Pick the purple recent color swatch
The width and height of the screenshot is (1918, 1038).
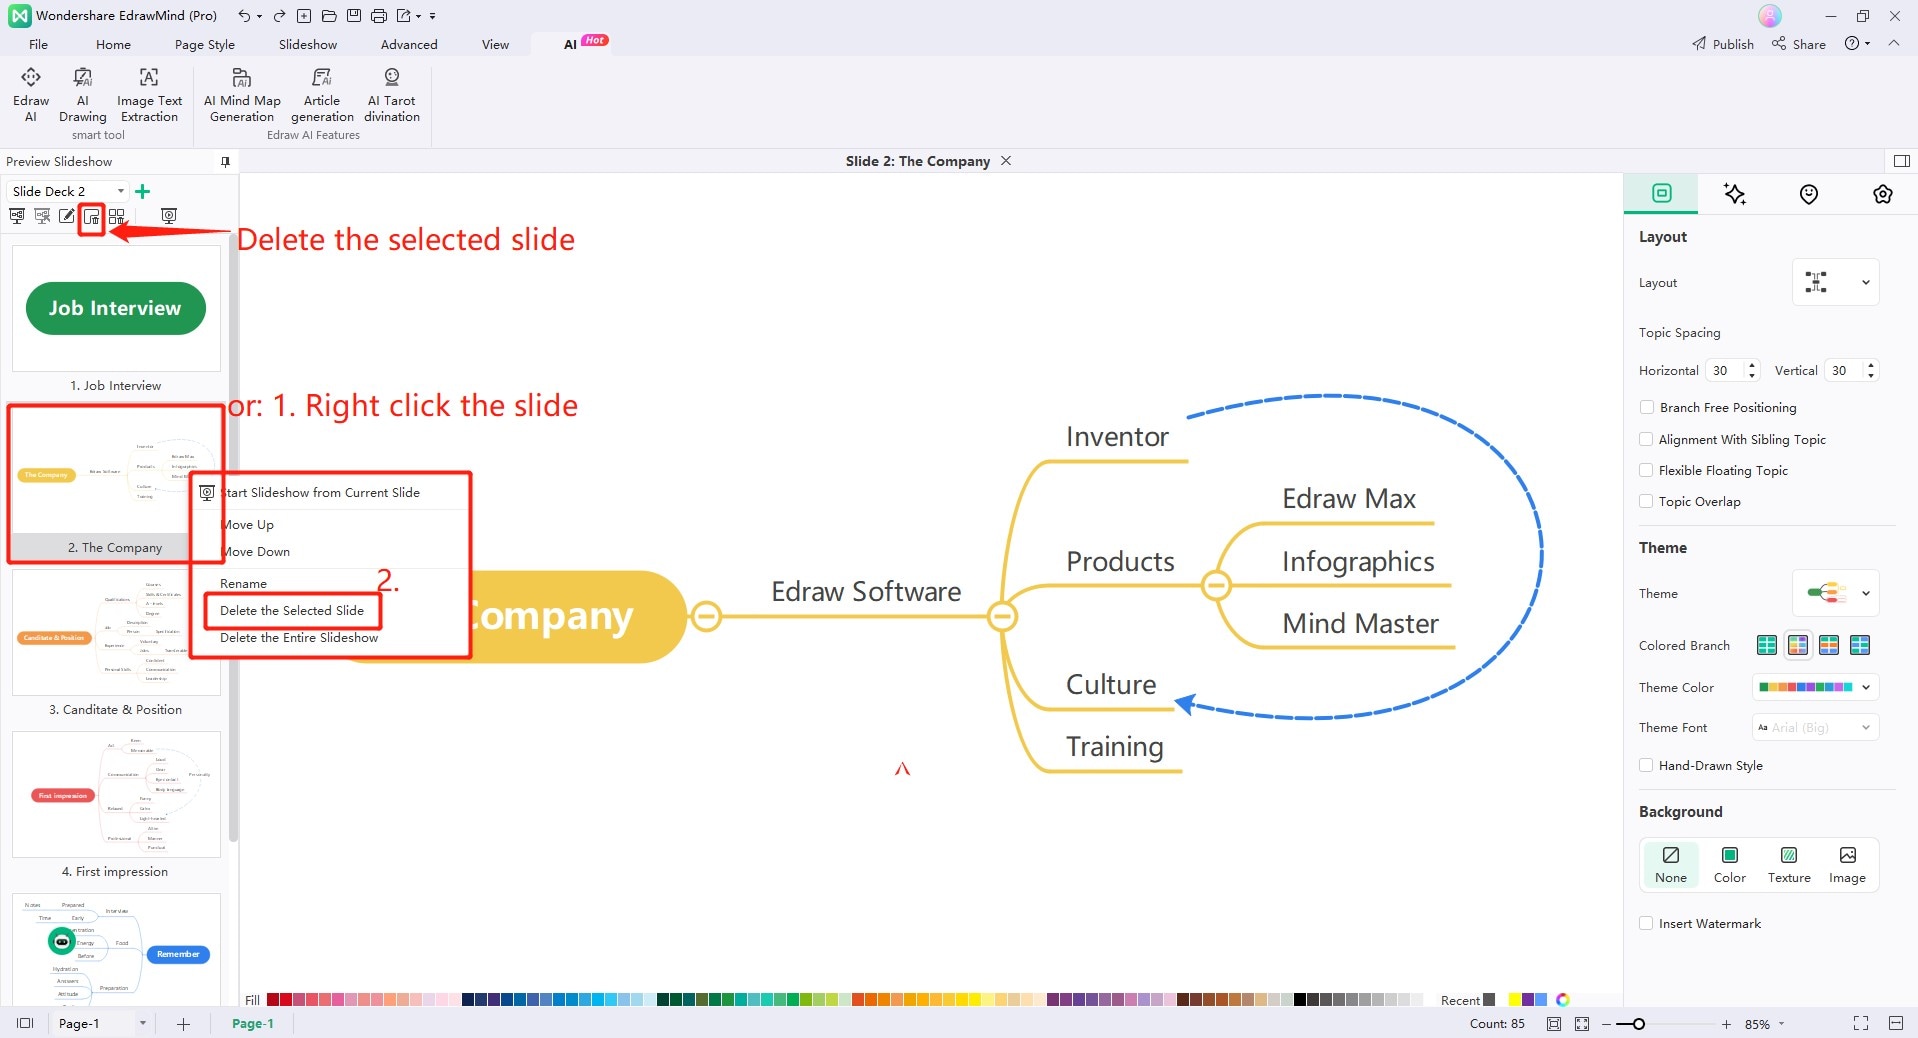click(1528, 1000)
